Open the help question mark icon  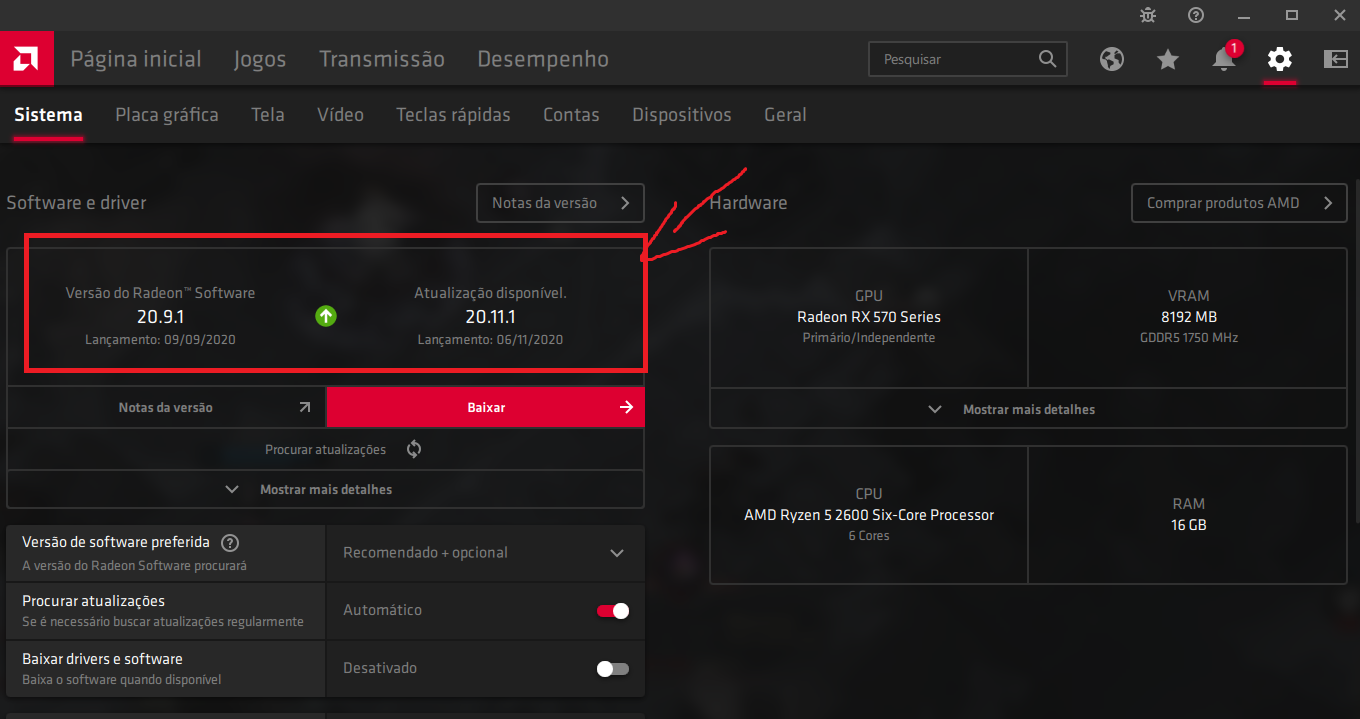coord(1196,15)
